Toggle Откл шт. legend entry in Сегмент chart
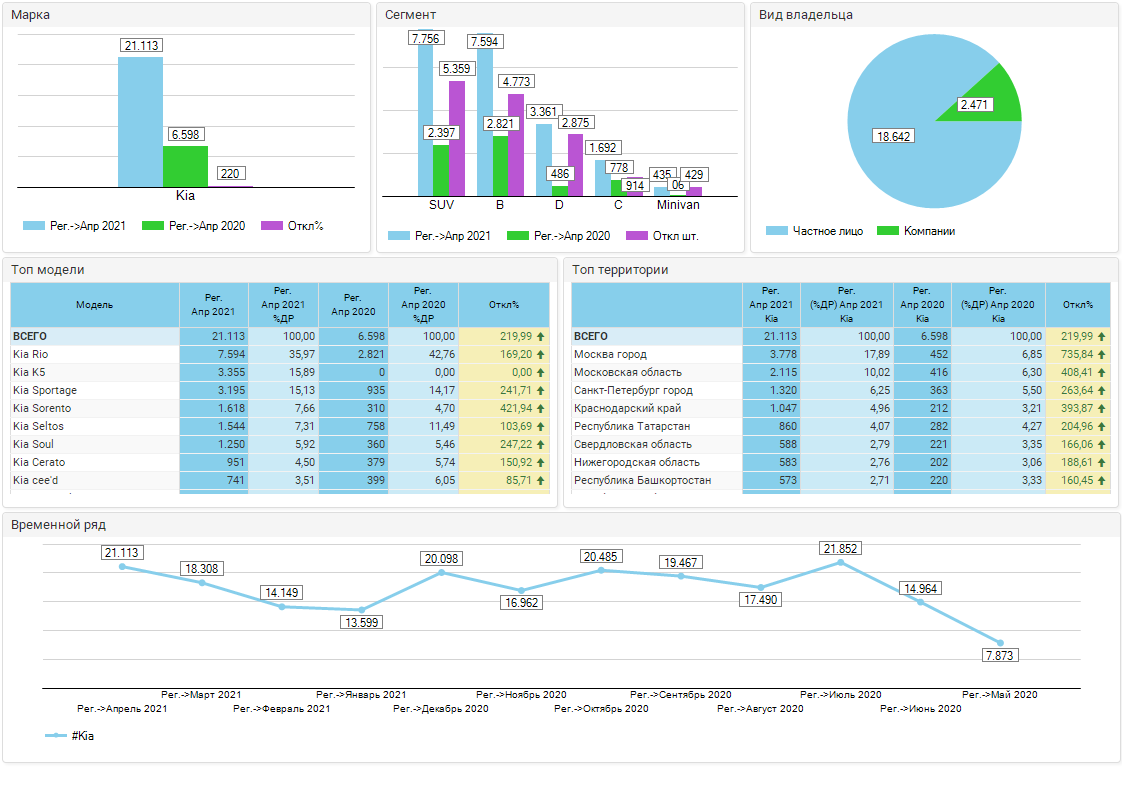 click(661, 236)
